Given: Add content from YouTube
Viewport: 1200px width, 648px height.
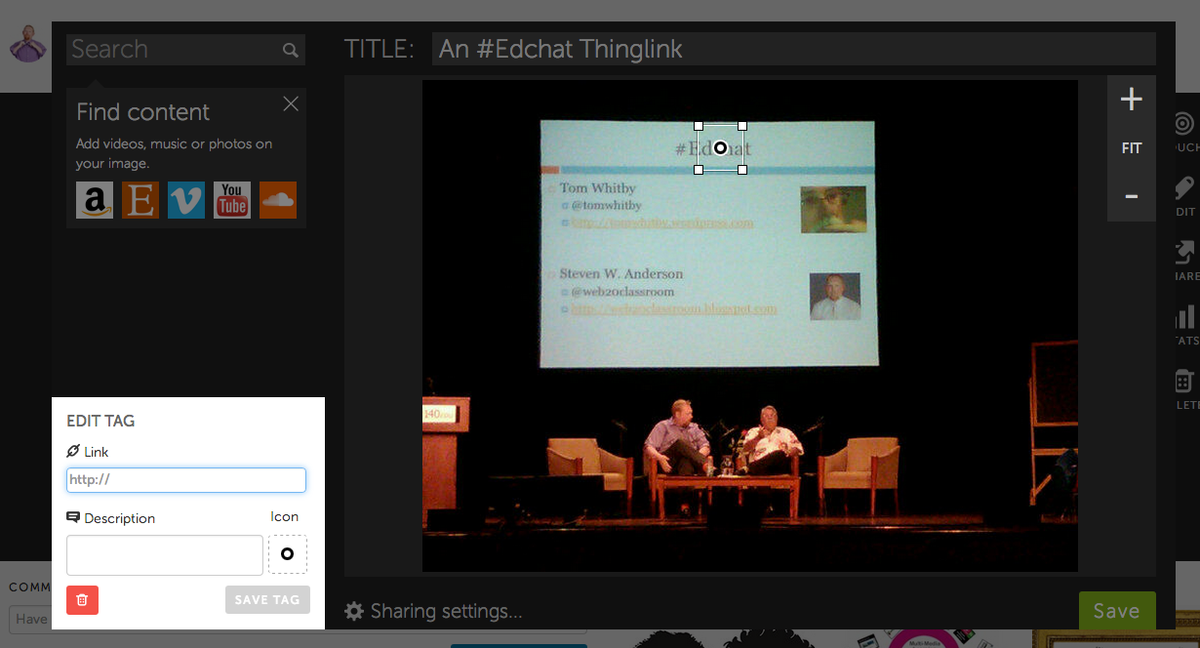Looking at the screenshot, I should (x=231, y=200).
